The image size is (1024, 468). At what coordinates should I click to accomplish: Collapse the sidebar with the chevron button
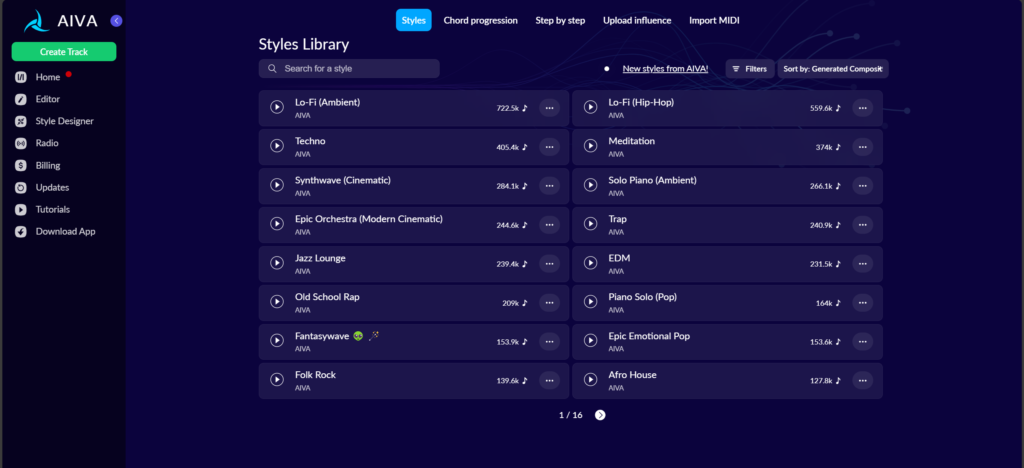[x=116, y=21]
